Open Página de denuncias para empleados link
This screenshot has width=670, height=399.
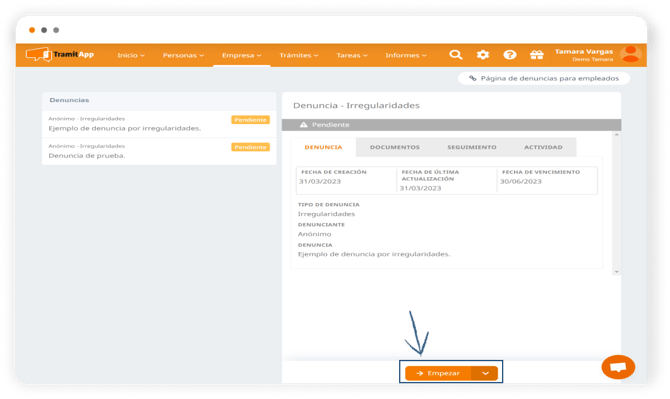pos(544,78)
